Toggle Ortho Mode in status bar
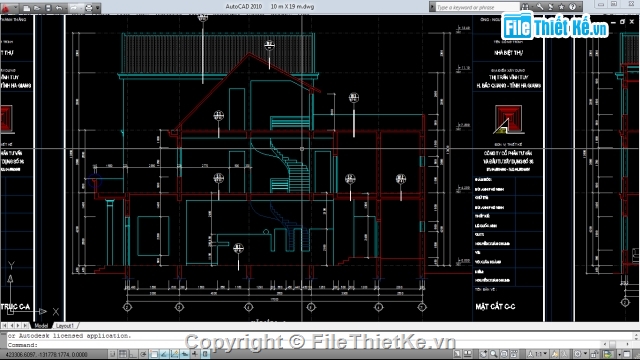The height and width of the screenshot is (360, 640). (x=133, y=354)
